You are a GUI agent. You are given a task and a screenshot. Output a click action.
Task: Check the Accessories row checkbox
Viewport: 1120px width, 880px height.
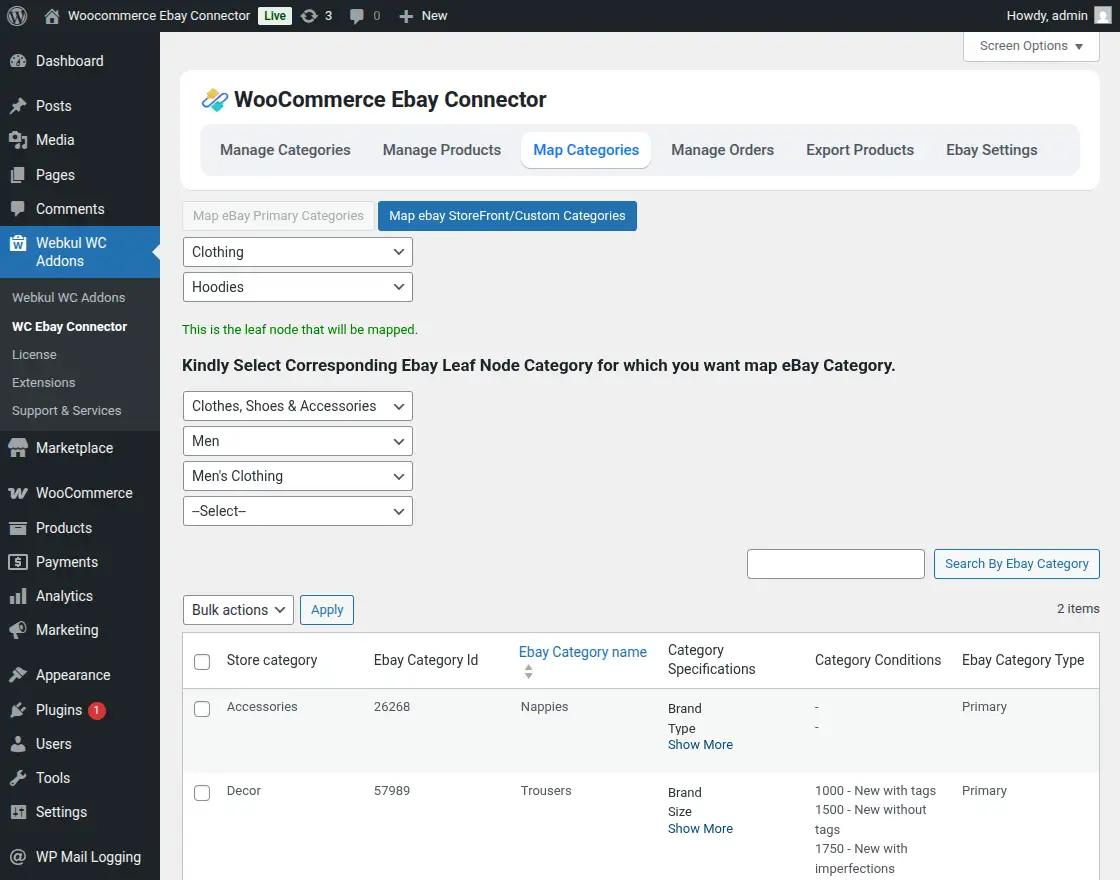tap(202, 709)
